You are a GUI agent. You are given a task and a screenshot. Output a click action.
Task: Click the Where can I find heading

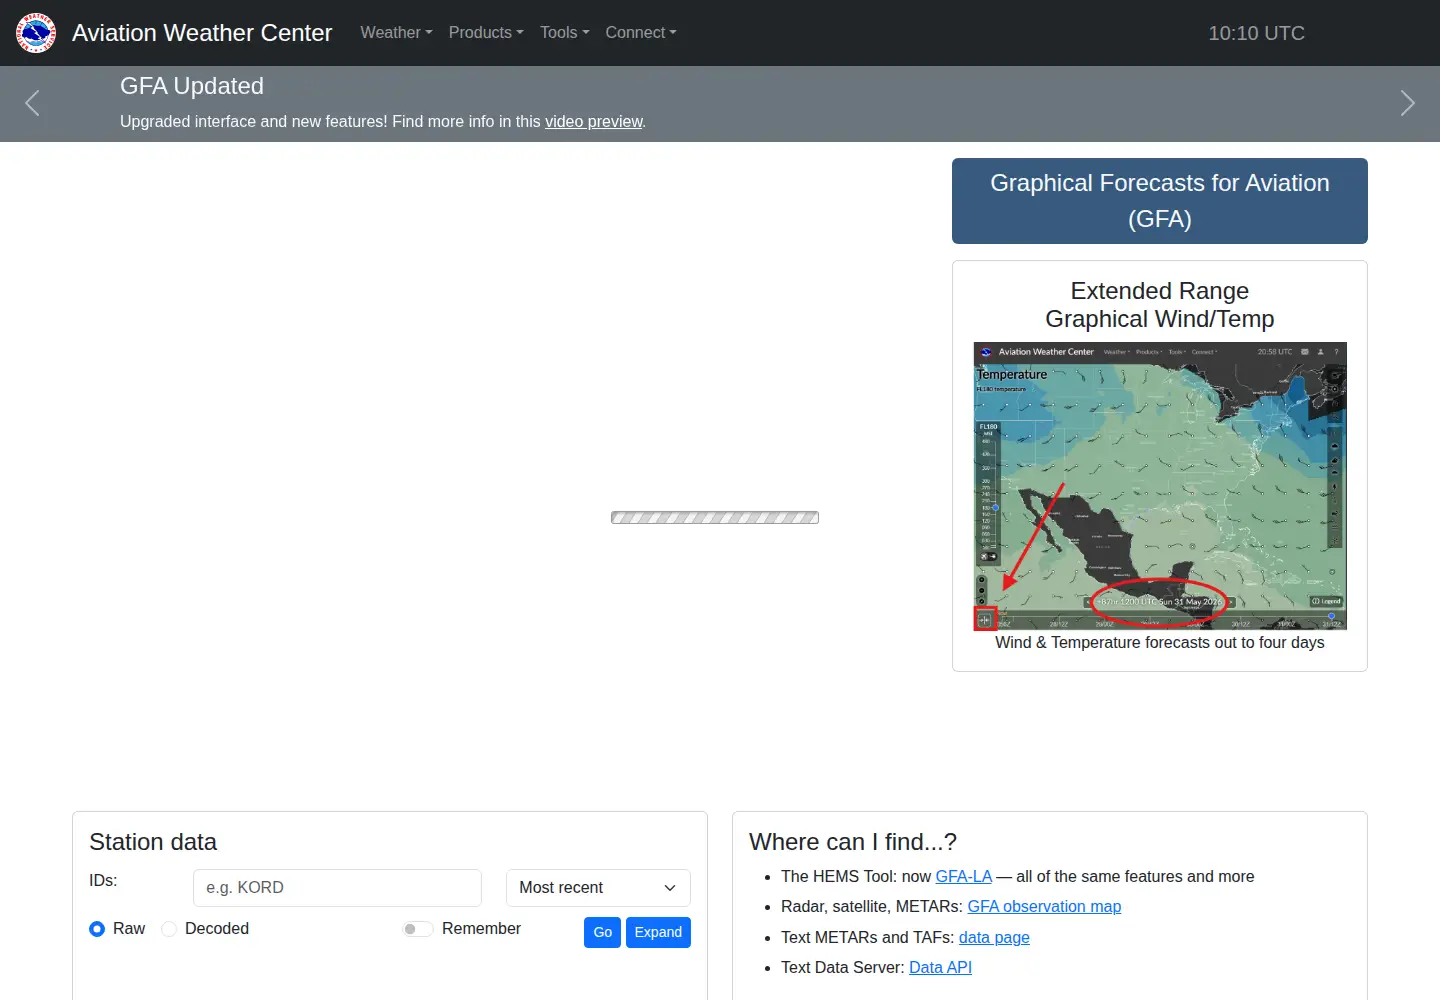[853, 842]
